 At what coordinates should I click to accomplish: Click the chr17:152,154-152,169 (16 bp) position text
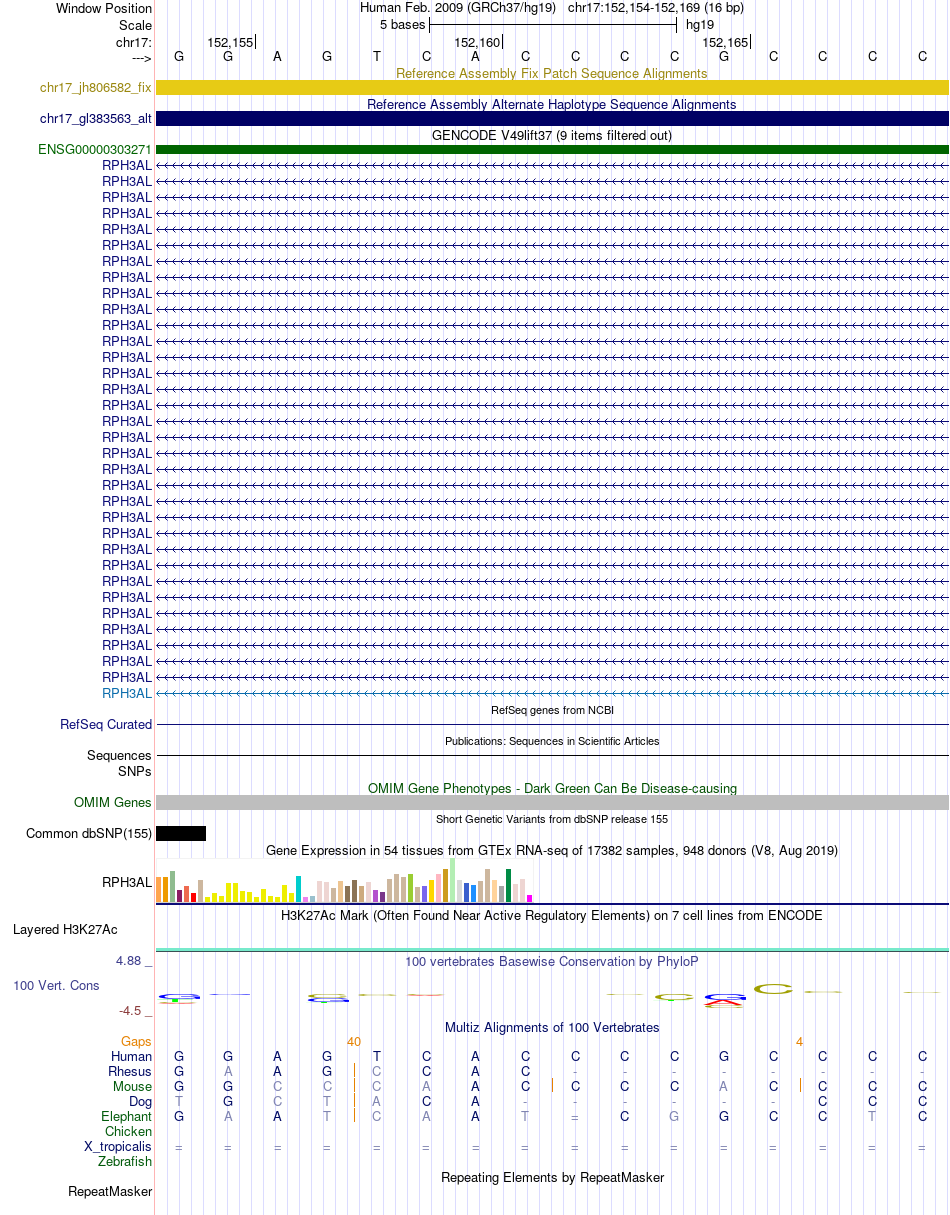tap(655, 8)
